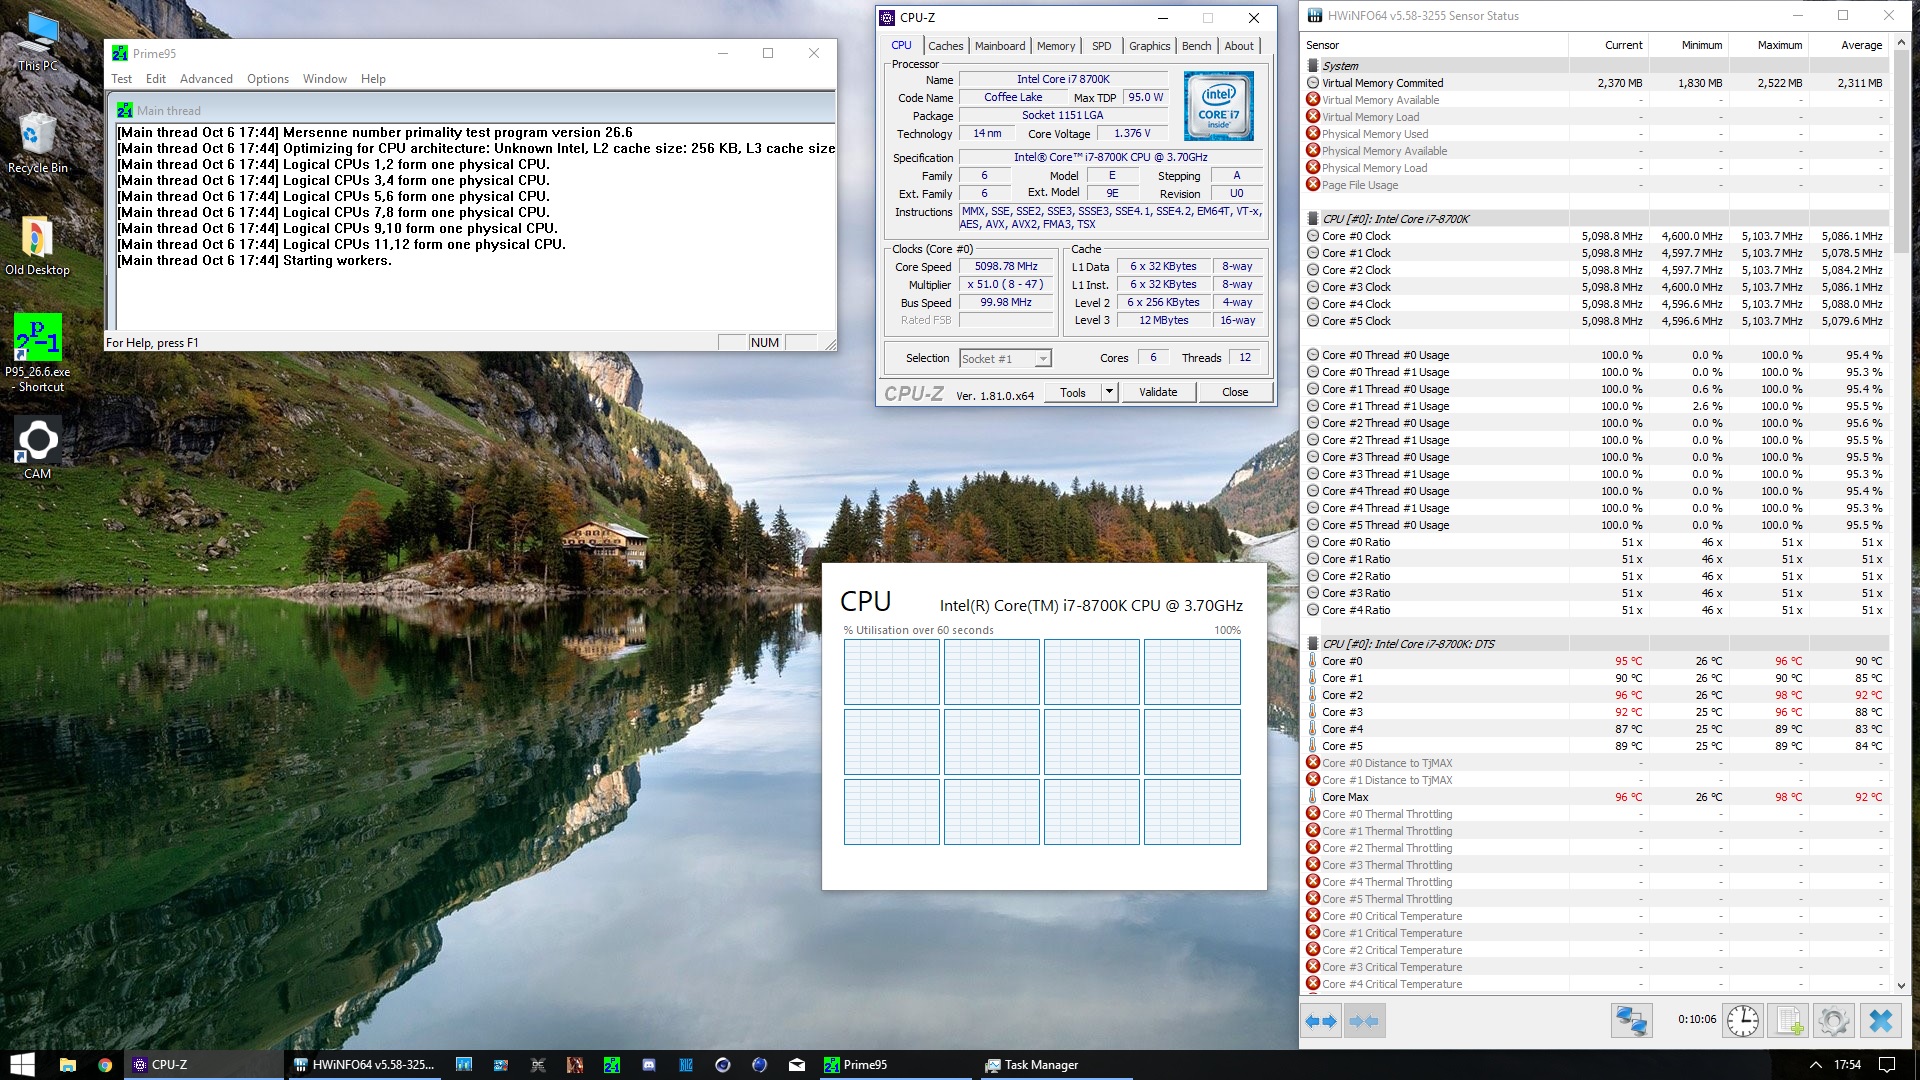Reset HWiNFO elapsed time clock icon

click(1743, 1021)
